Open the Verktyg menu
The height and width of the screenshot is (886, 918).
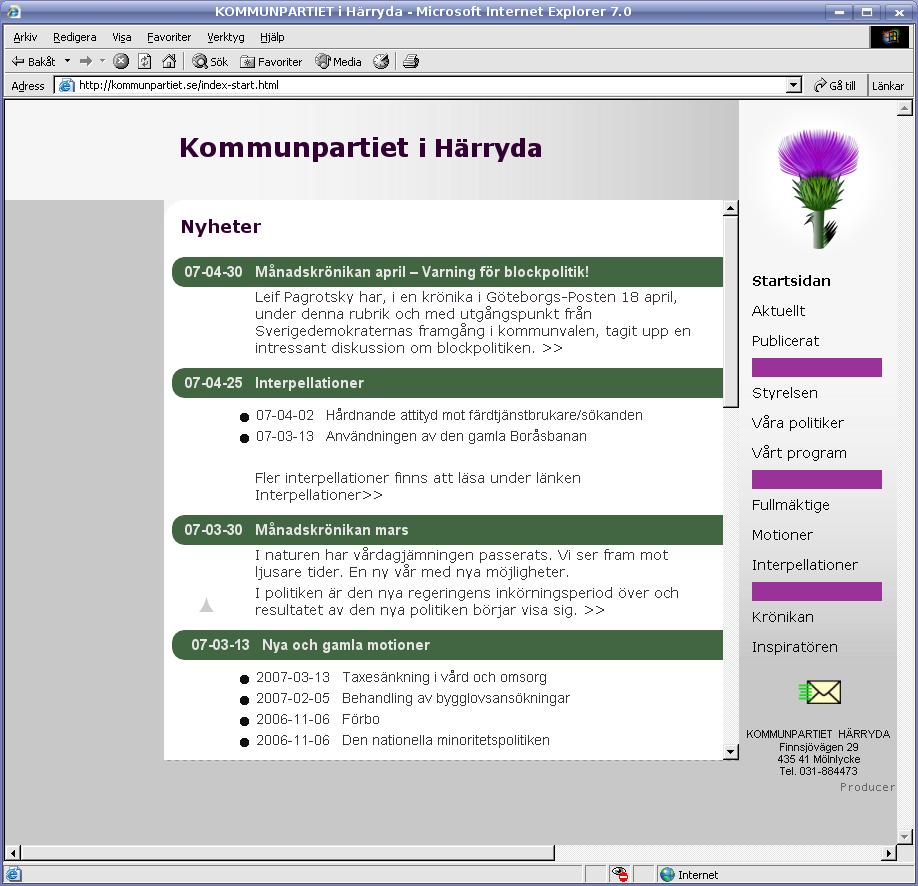225,37
